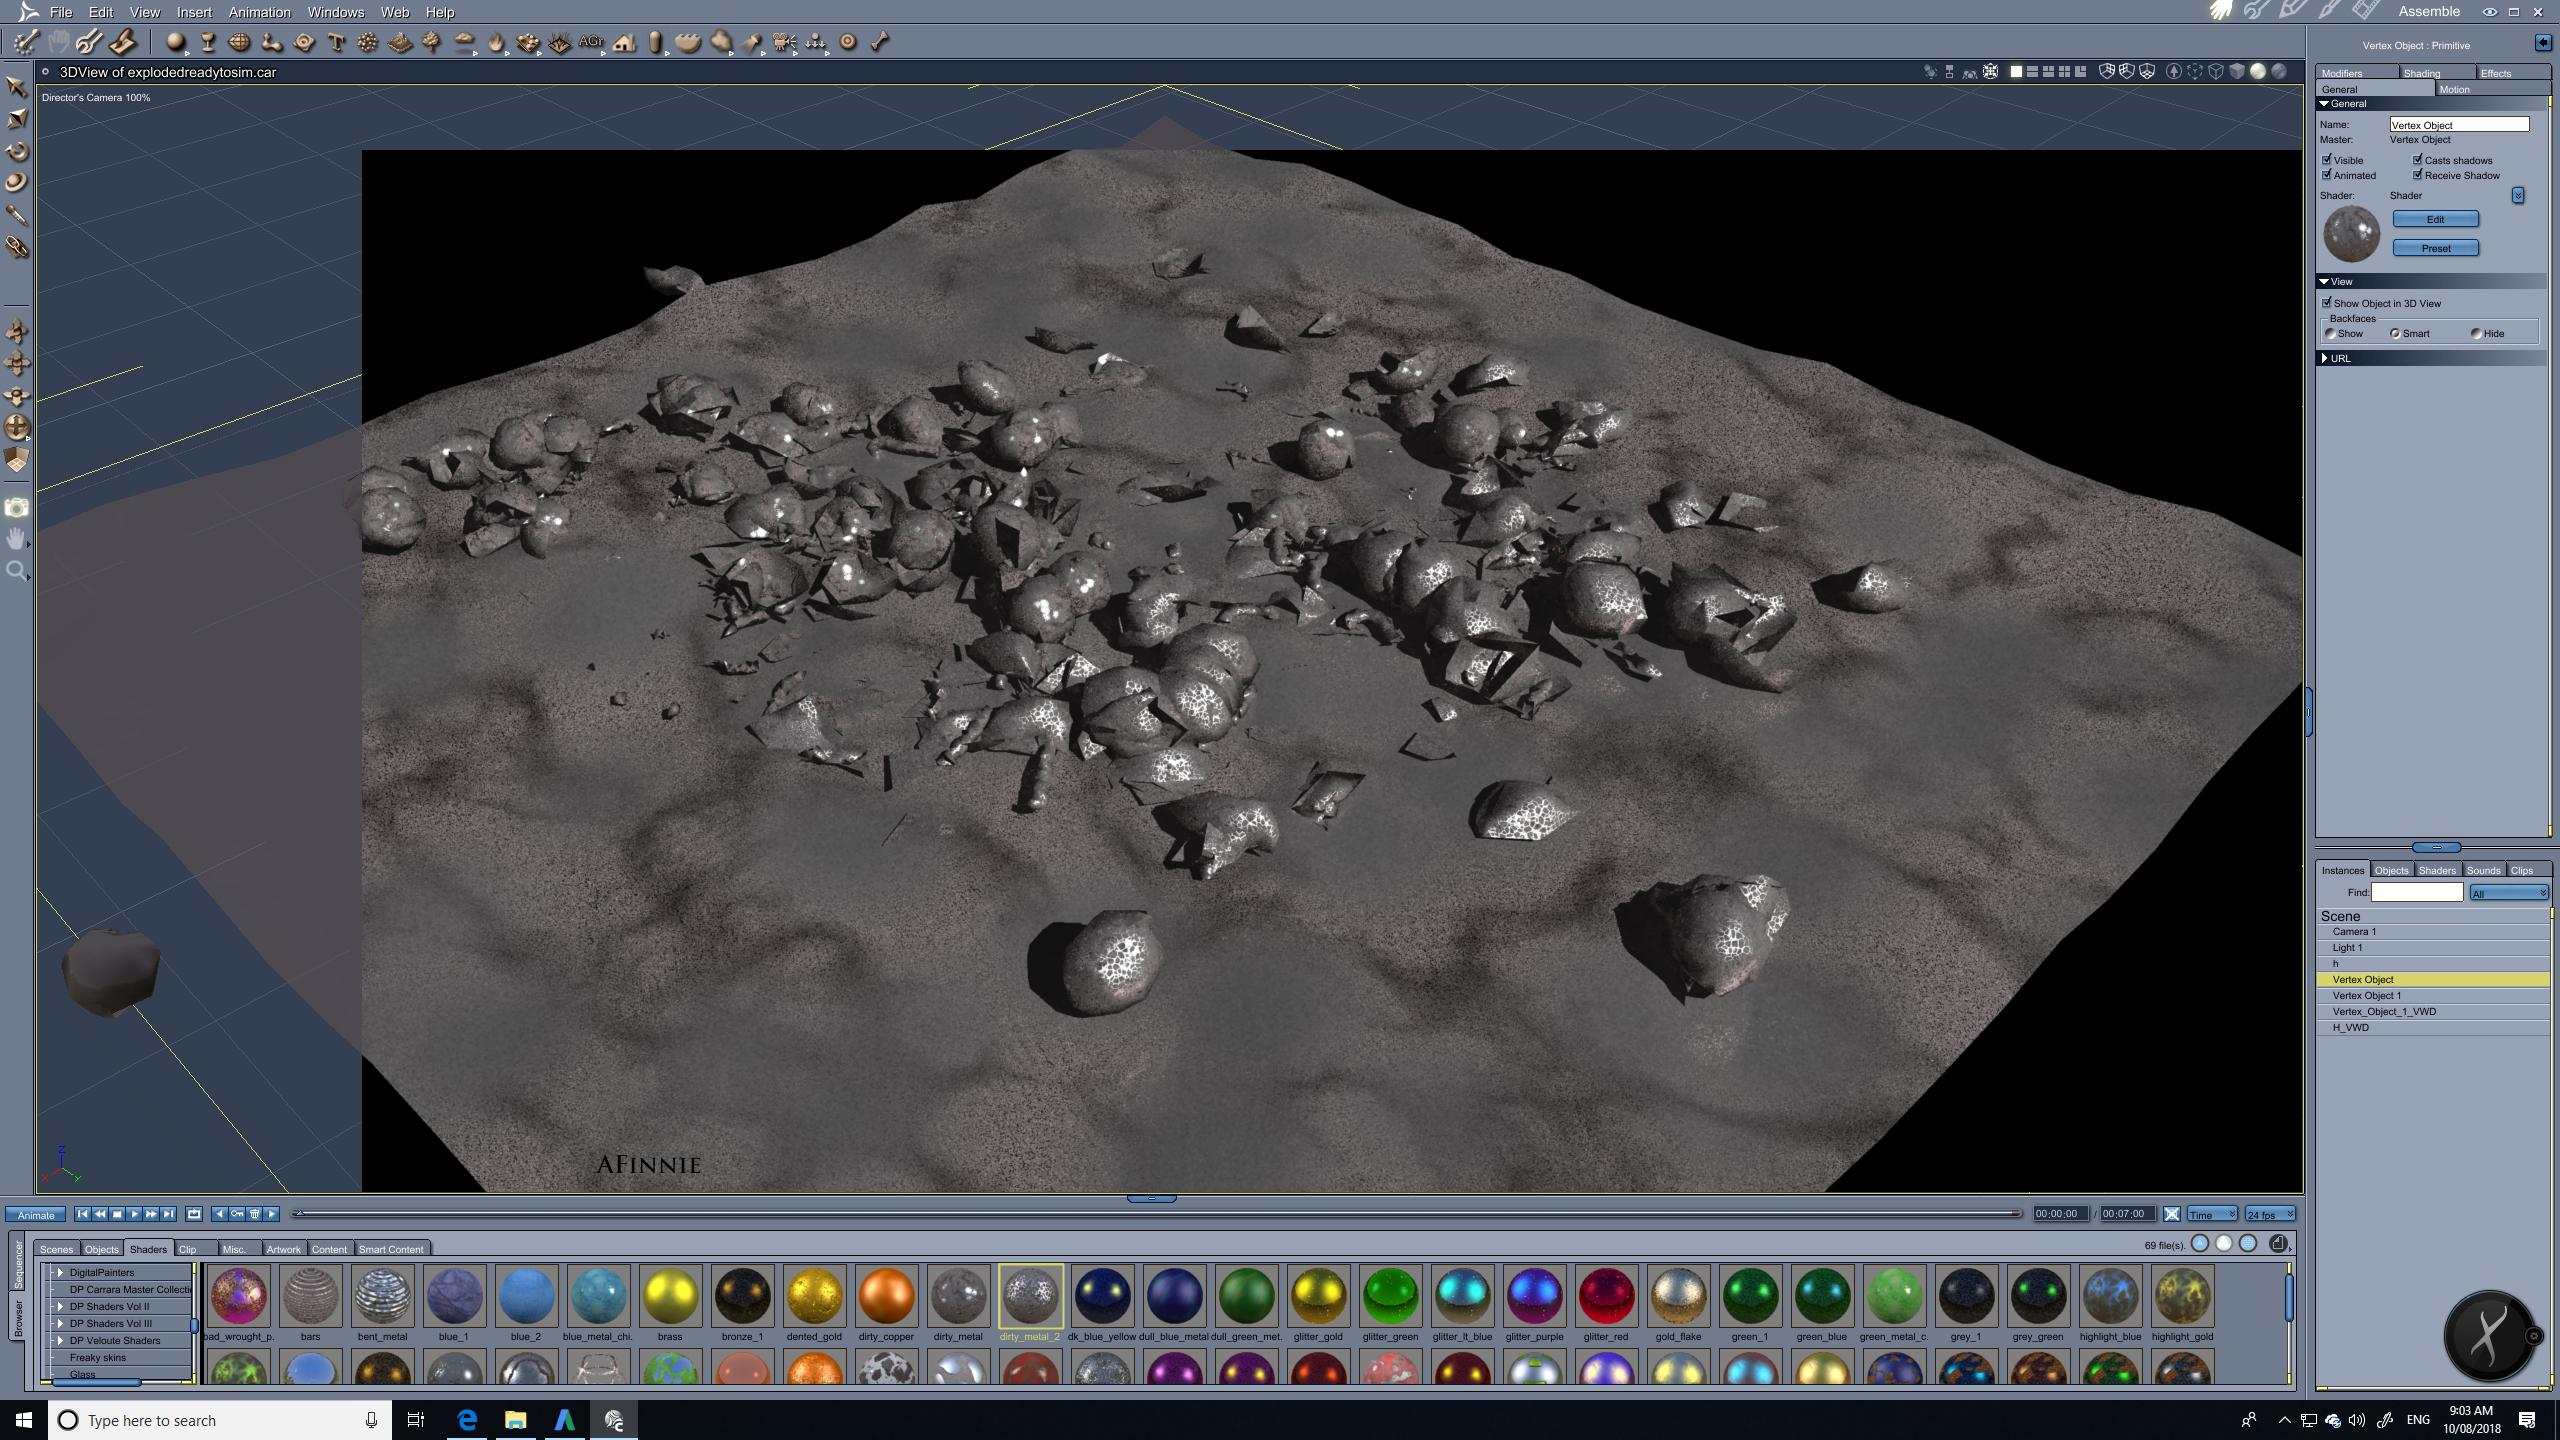Screen dimensions: 2560x1440
Task: Select the Hide backfaces radio button
Action: pos(2476,334)
